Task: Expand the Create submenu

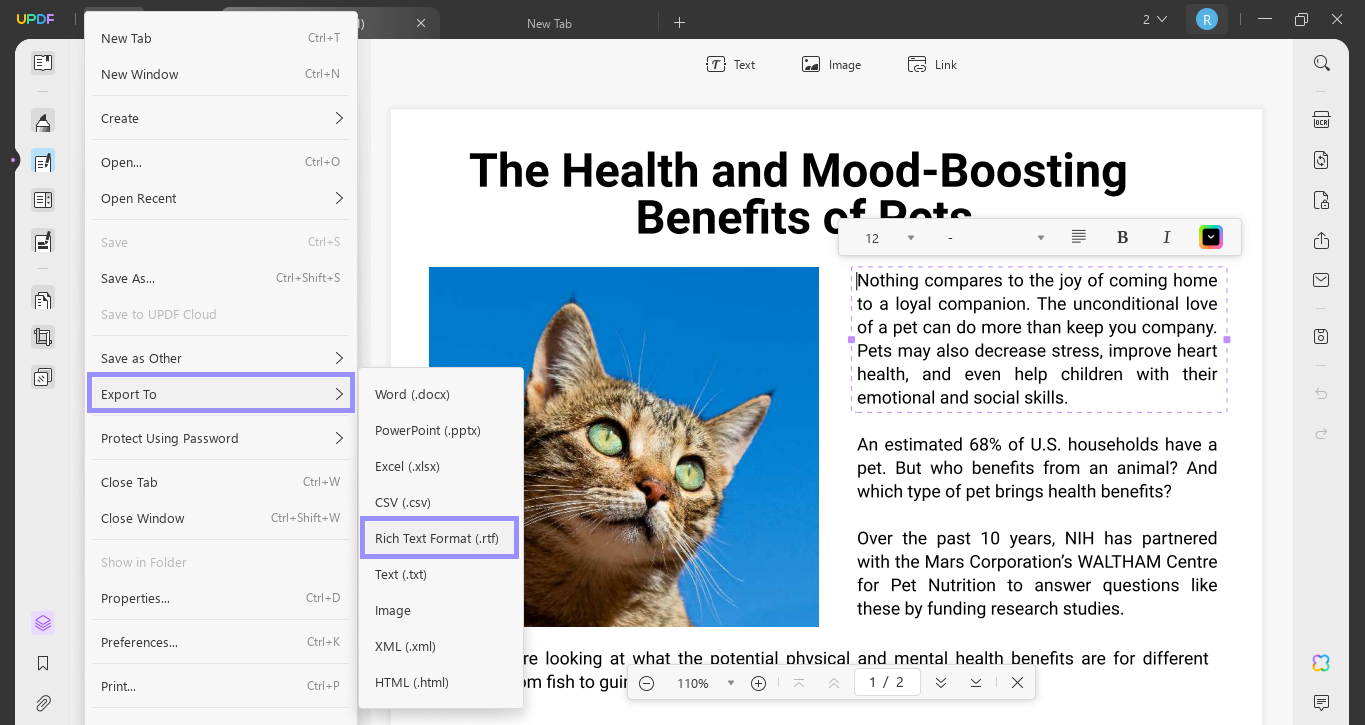Action: pyautogui.click(x=220, y=117)
